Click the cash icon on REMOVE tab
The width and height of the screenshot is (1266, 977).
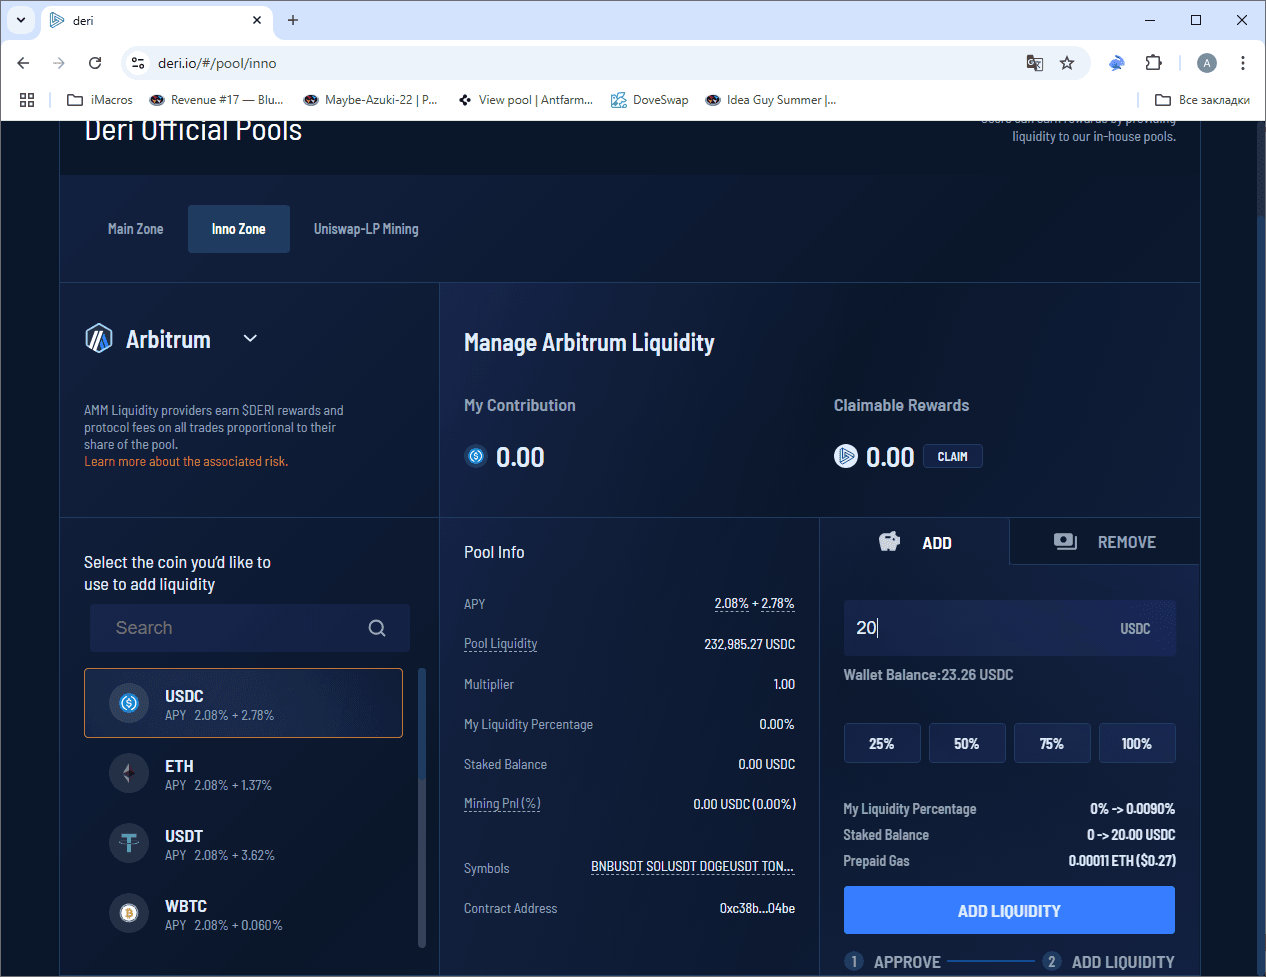(x=1065, y=541)
